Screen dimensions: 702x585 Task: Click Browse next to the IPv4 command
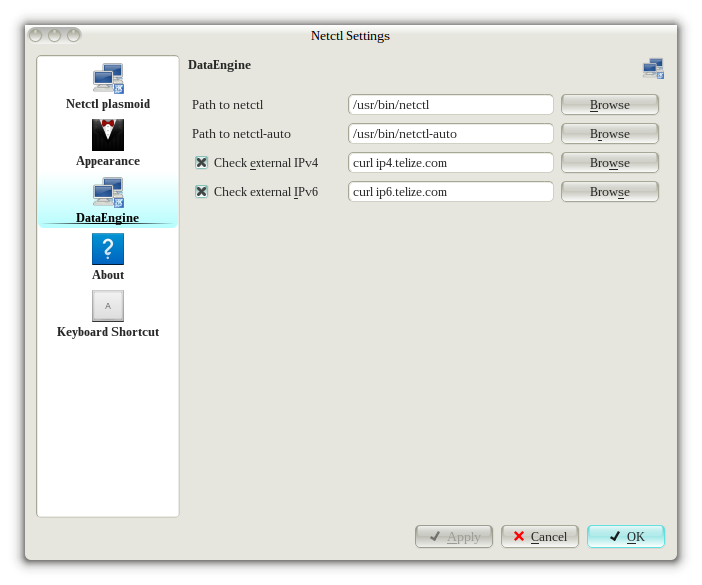609,163
